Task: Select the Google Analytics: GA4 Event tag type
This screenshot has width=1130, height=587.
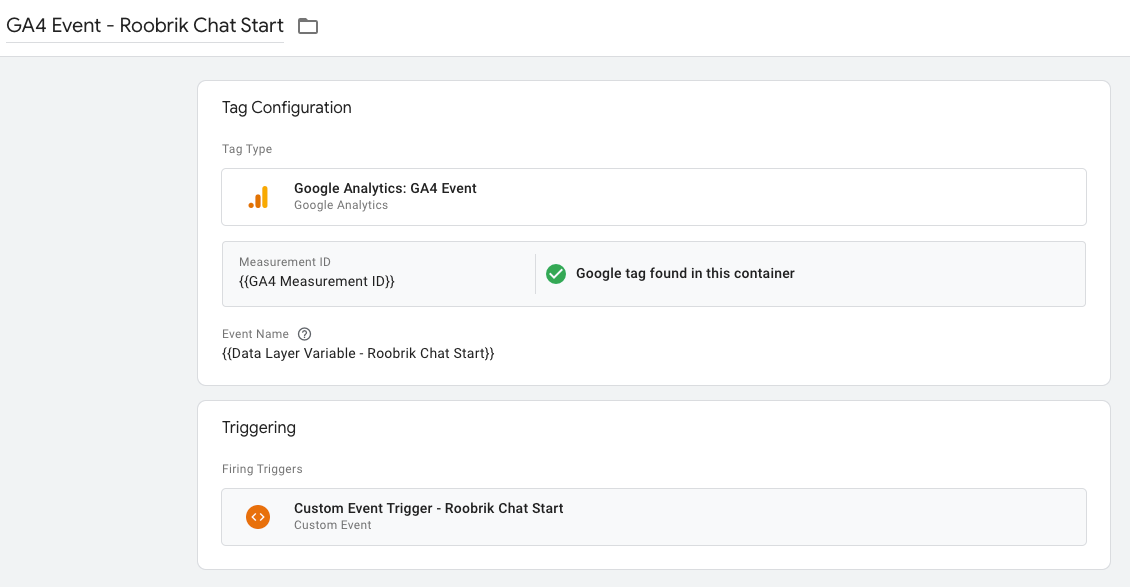Action: pos(385,188)
